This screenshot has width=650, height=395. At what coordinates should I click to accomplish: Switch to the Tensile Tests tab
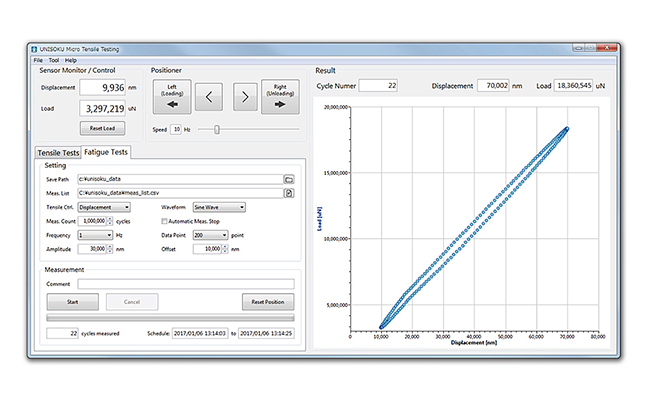58,153
